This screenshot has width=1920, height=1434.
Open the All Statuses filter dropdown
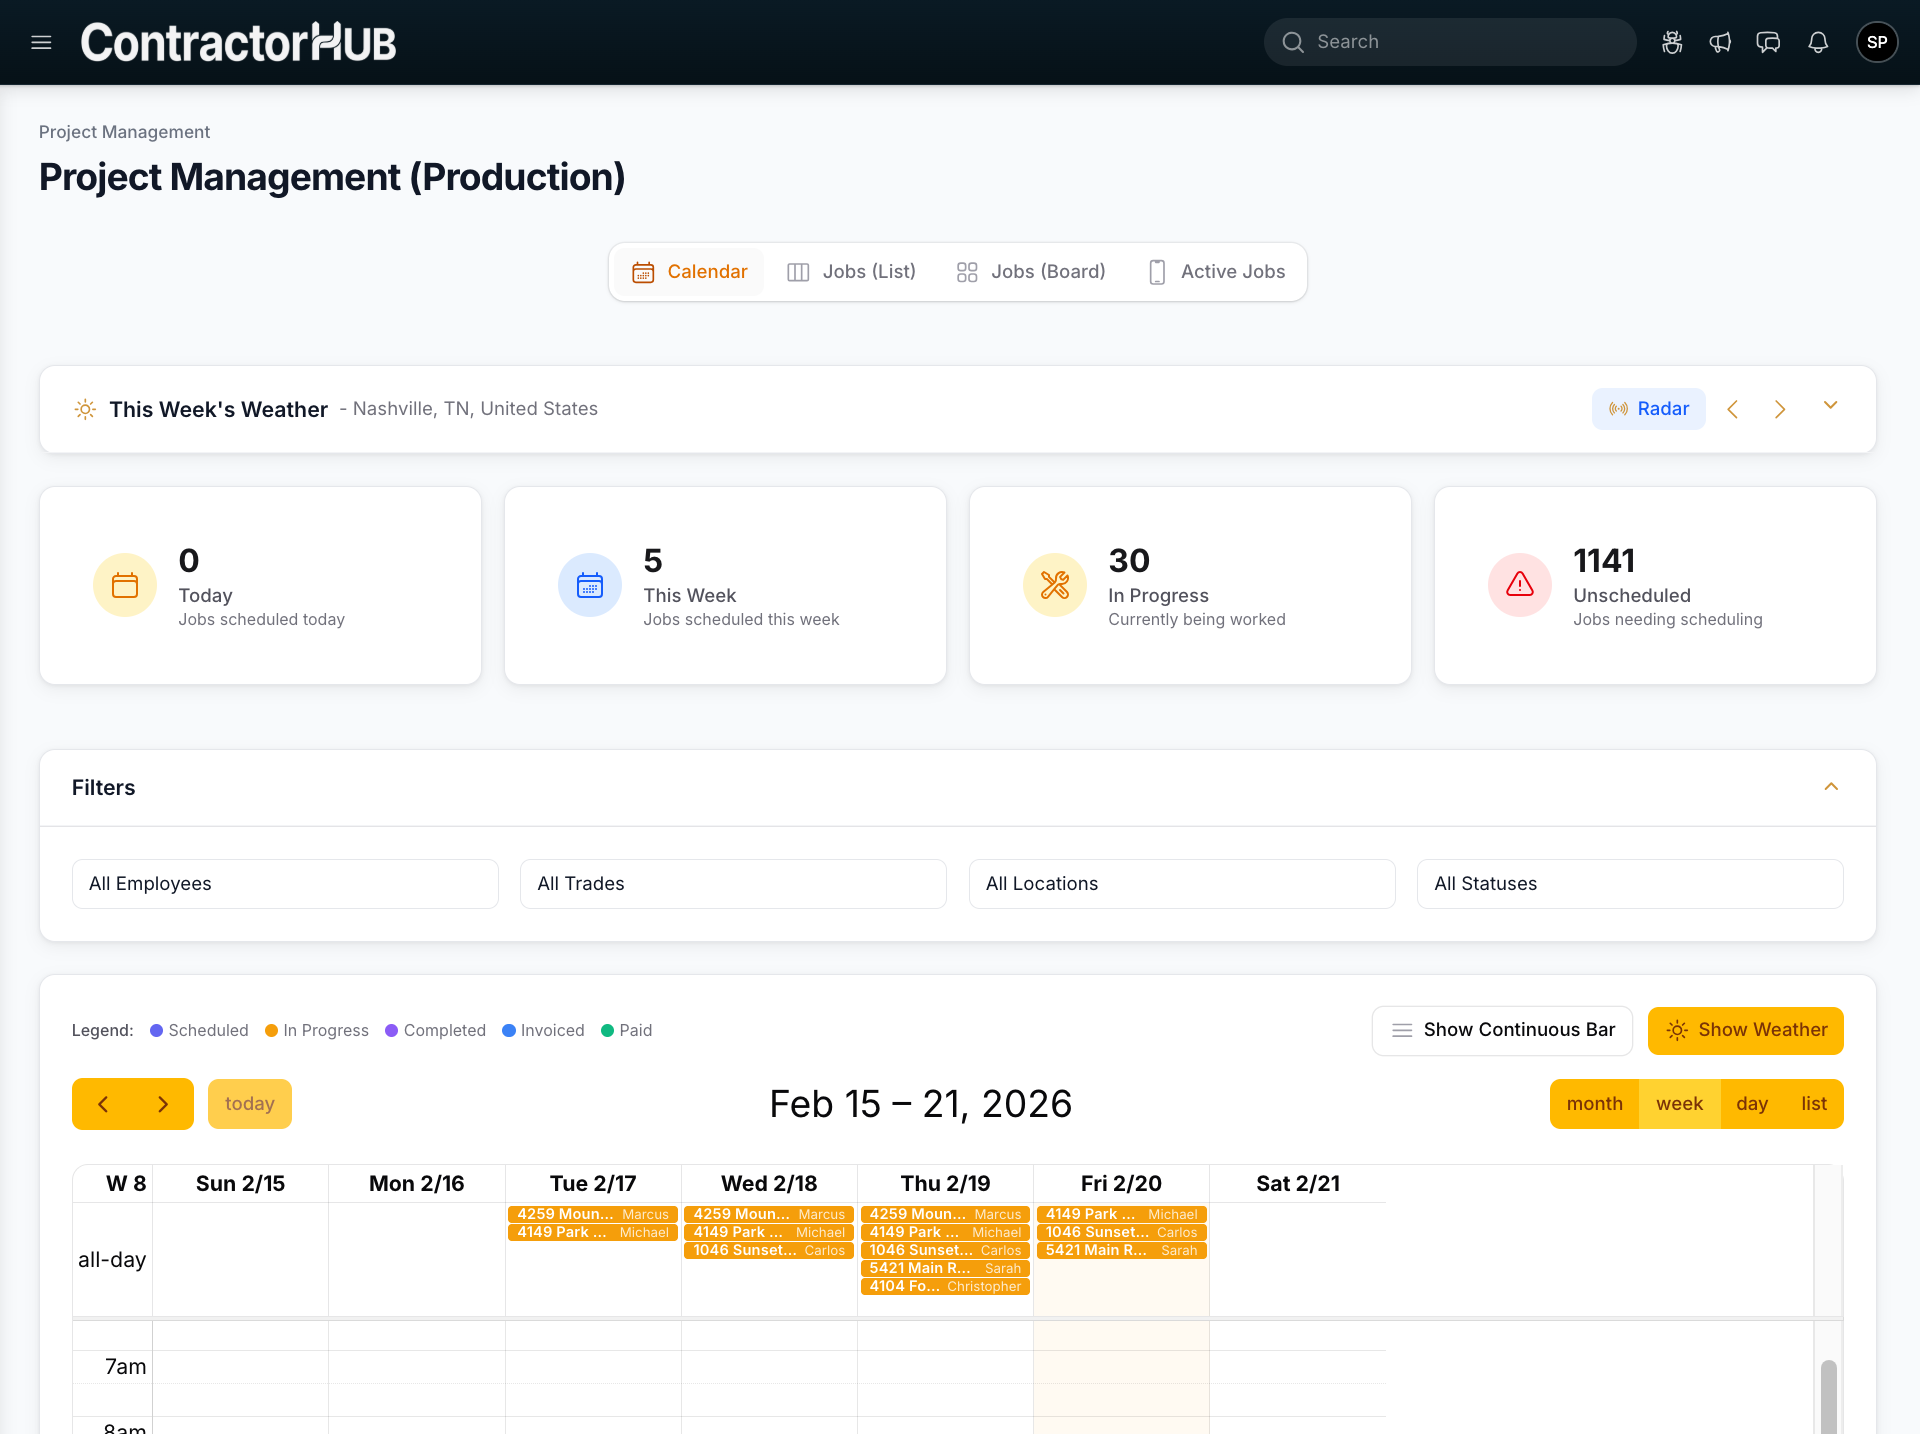[1629, 884]
